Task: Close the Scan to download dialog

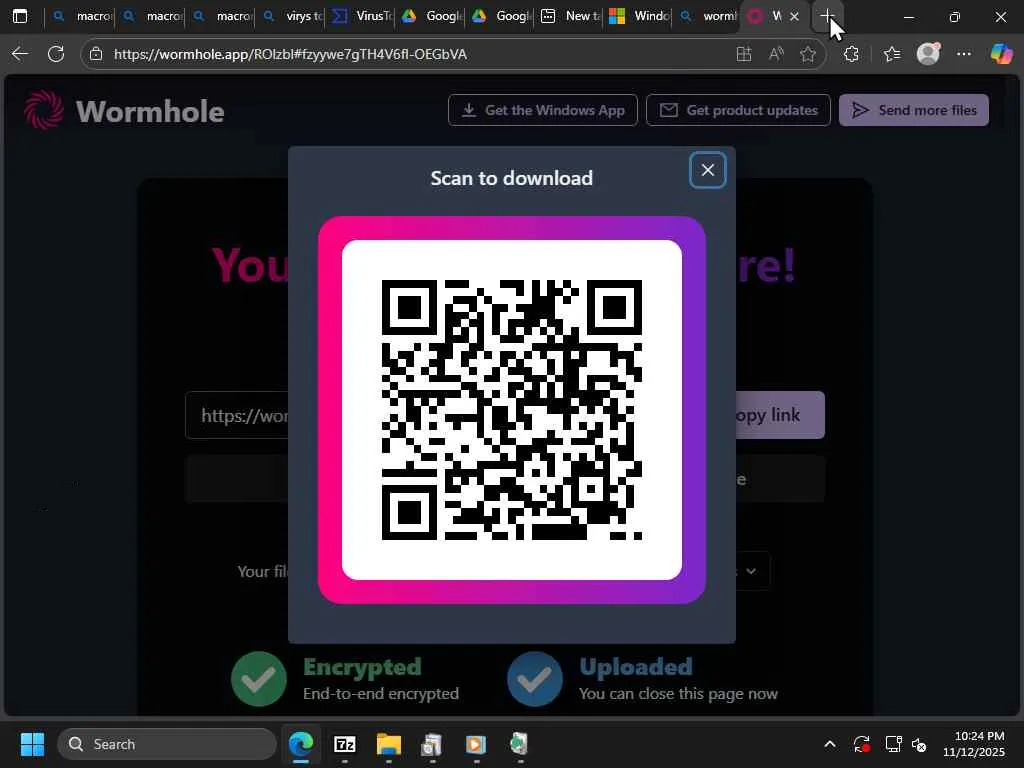Action: click(707, 170)
